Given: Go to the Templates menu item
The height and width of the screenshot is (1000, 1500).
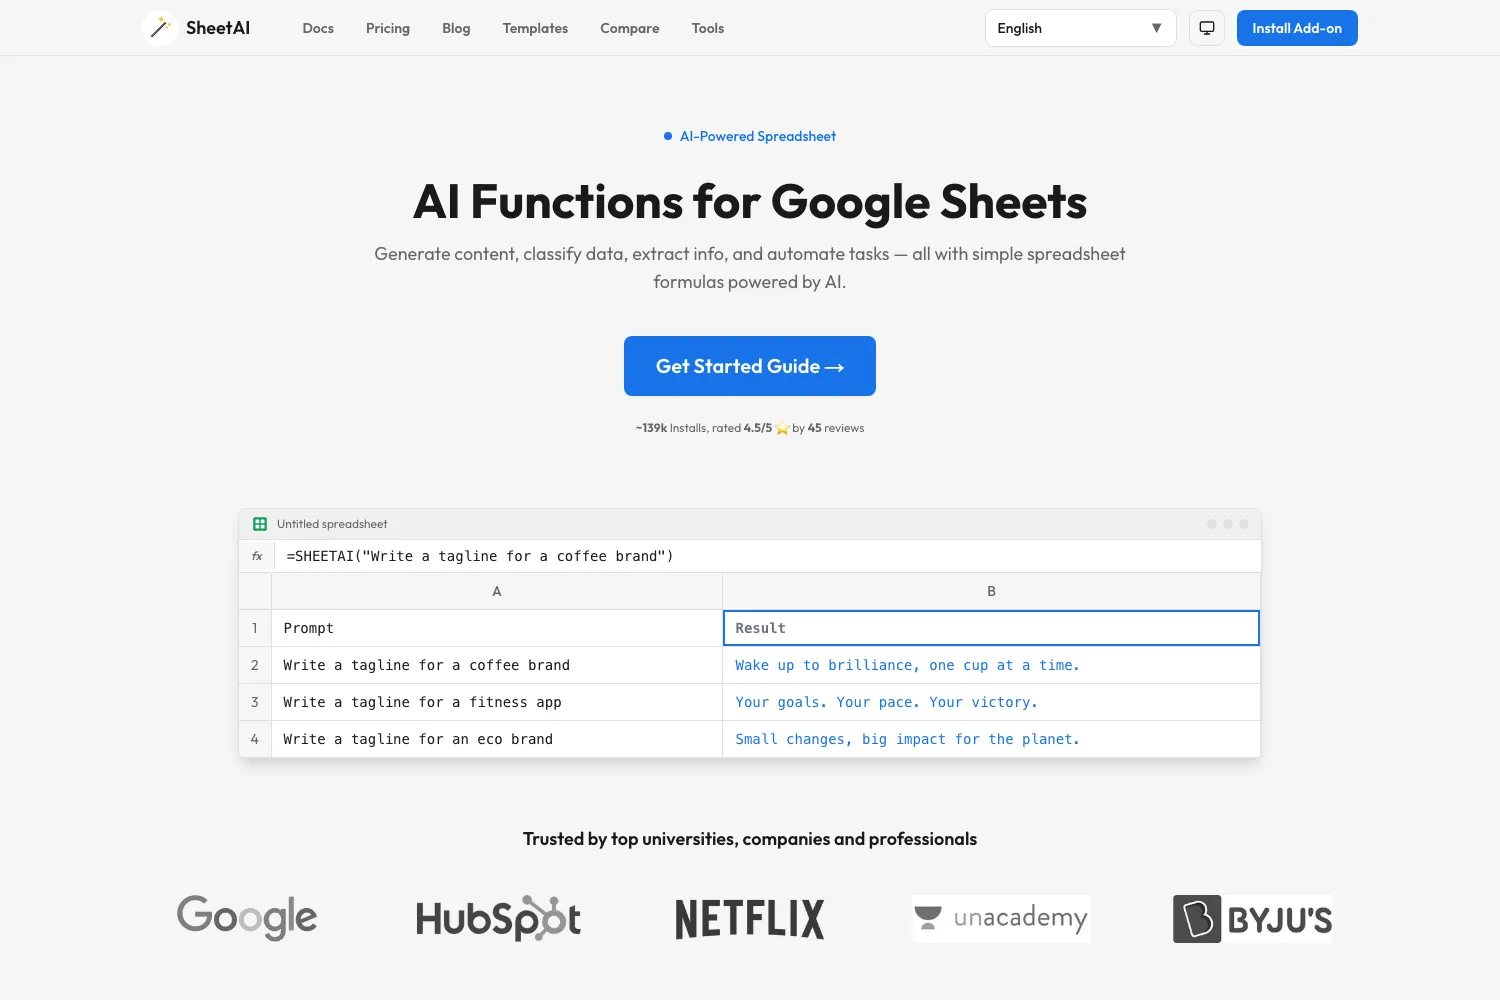Looking at the screenshot, I should point(535,28).
